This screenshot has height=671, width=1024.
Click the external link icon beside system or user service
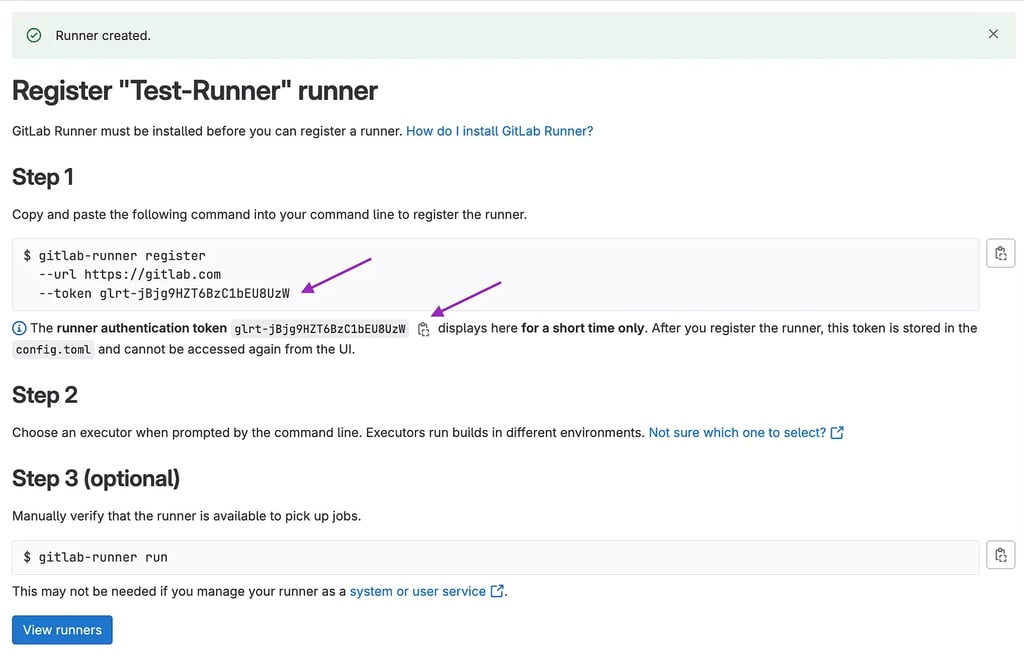497,591
